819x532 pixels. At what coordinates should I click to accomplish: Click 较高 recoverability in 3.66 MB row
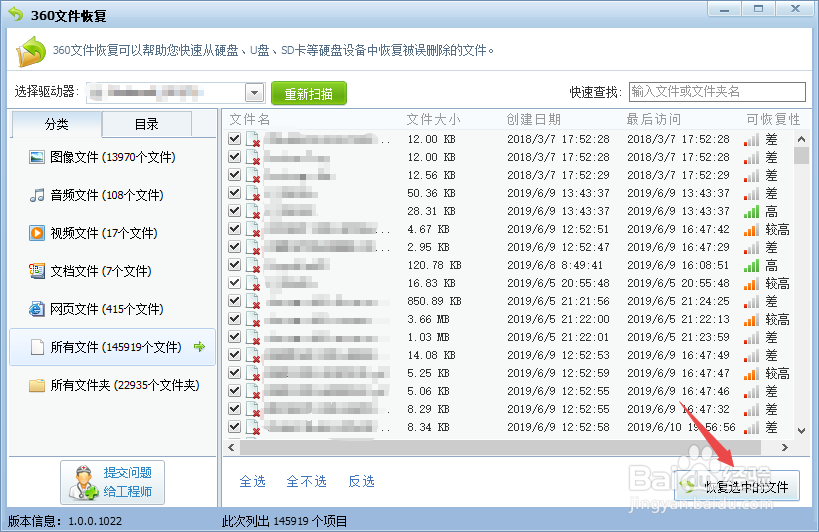tap(777, 320)
